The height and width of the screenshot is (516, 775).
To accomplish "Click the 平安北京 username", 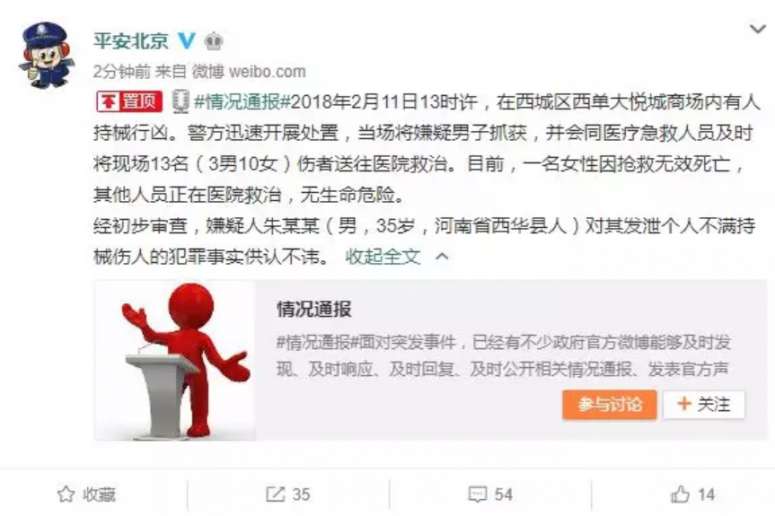I will click(131, 41).
